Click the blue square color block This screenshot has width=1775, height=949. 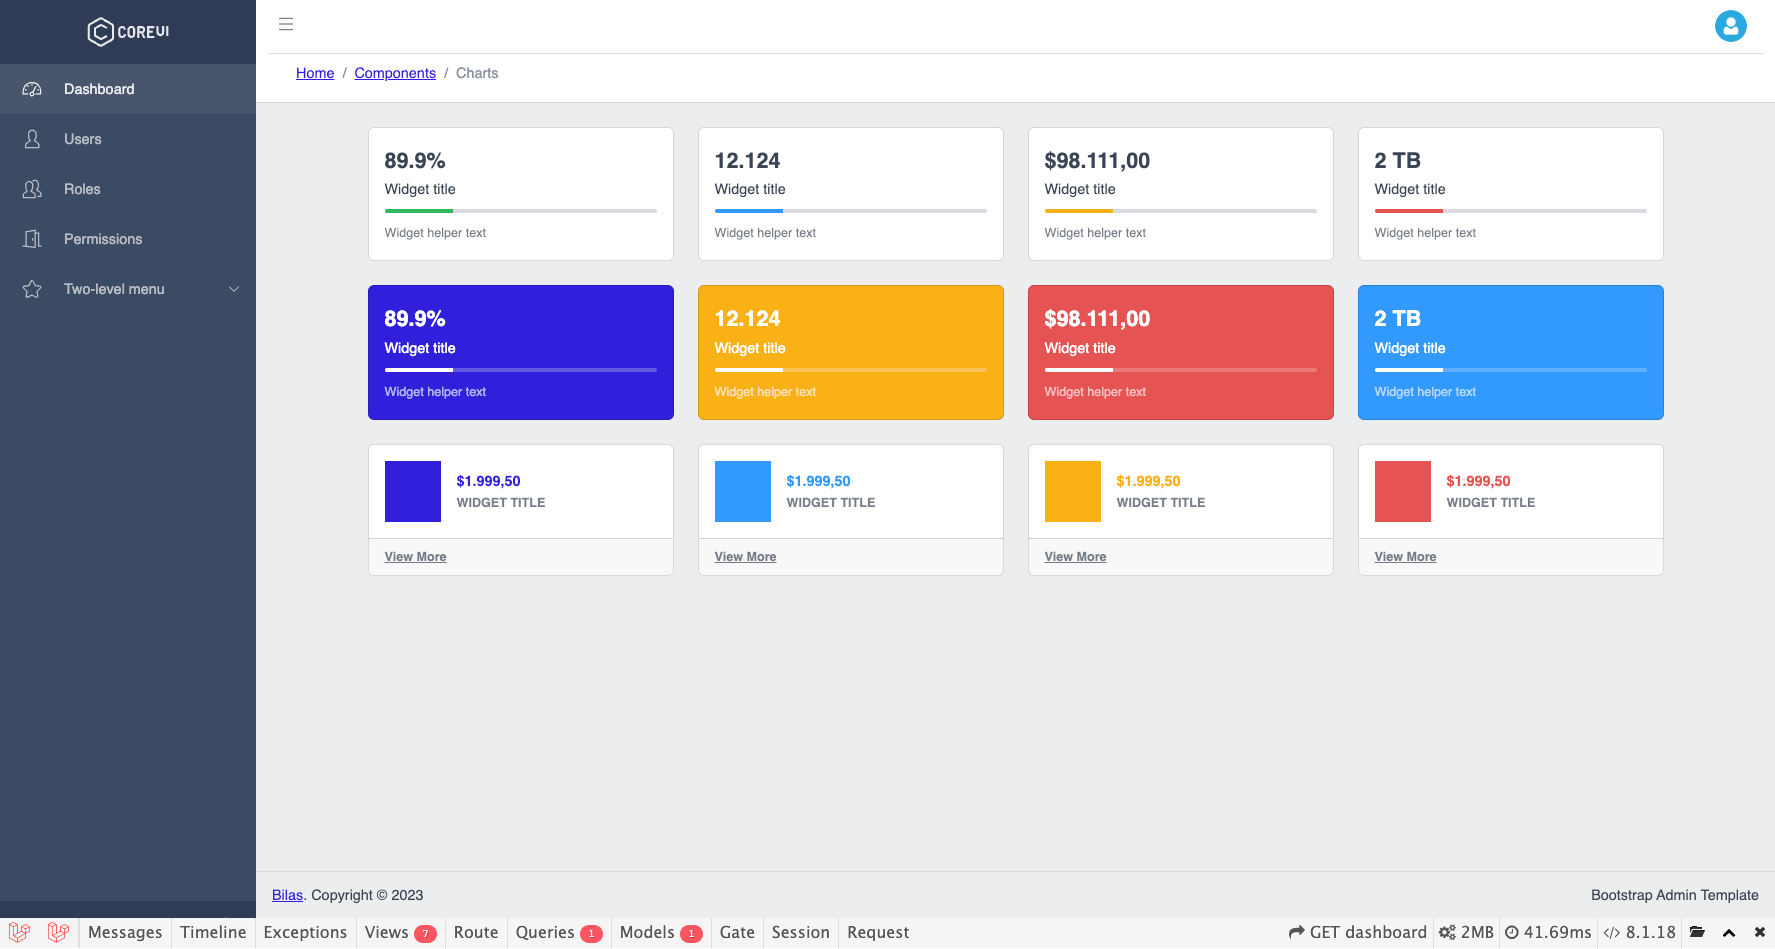coord(743,491)
